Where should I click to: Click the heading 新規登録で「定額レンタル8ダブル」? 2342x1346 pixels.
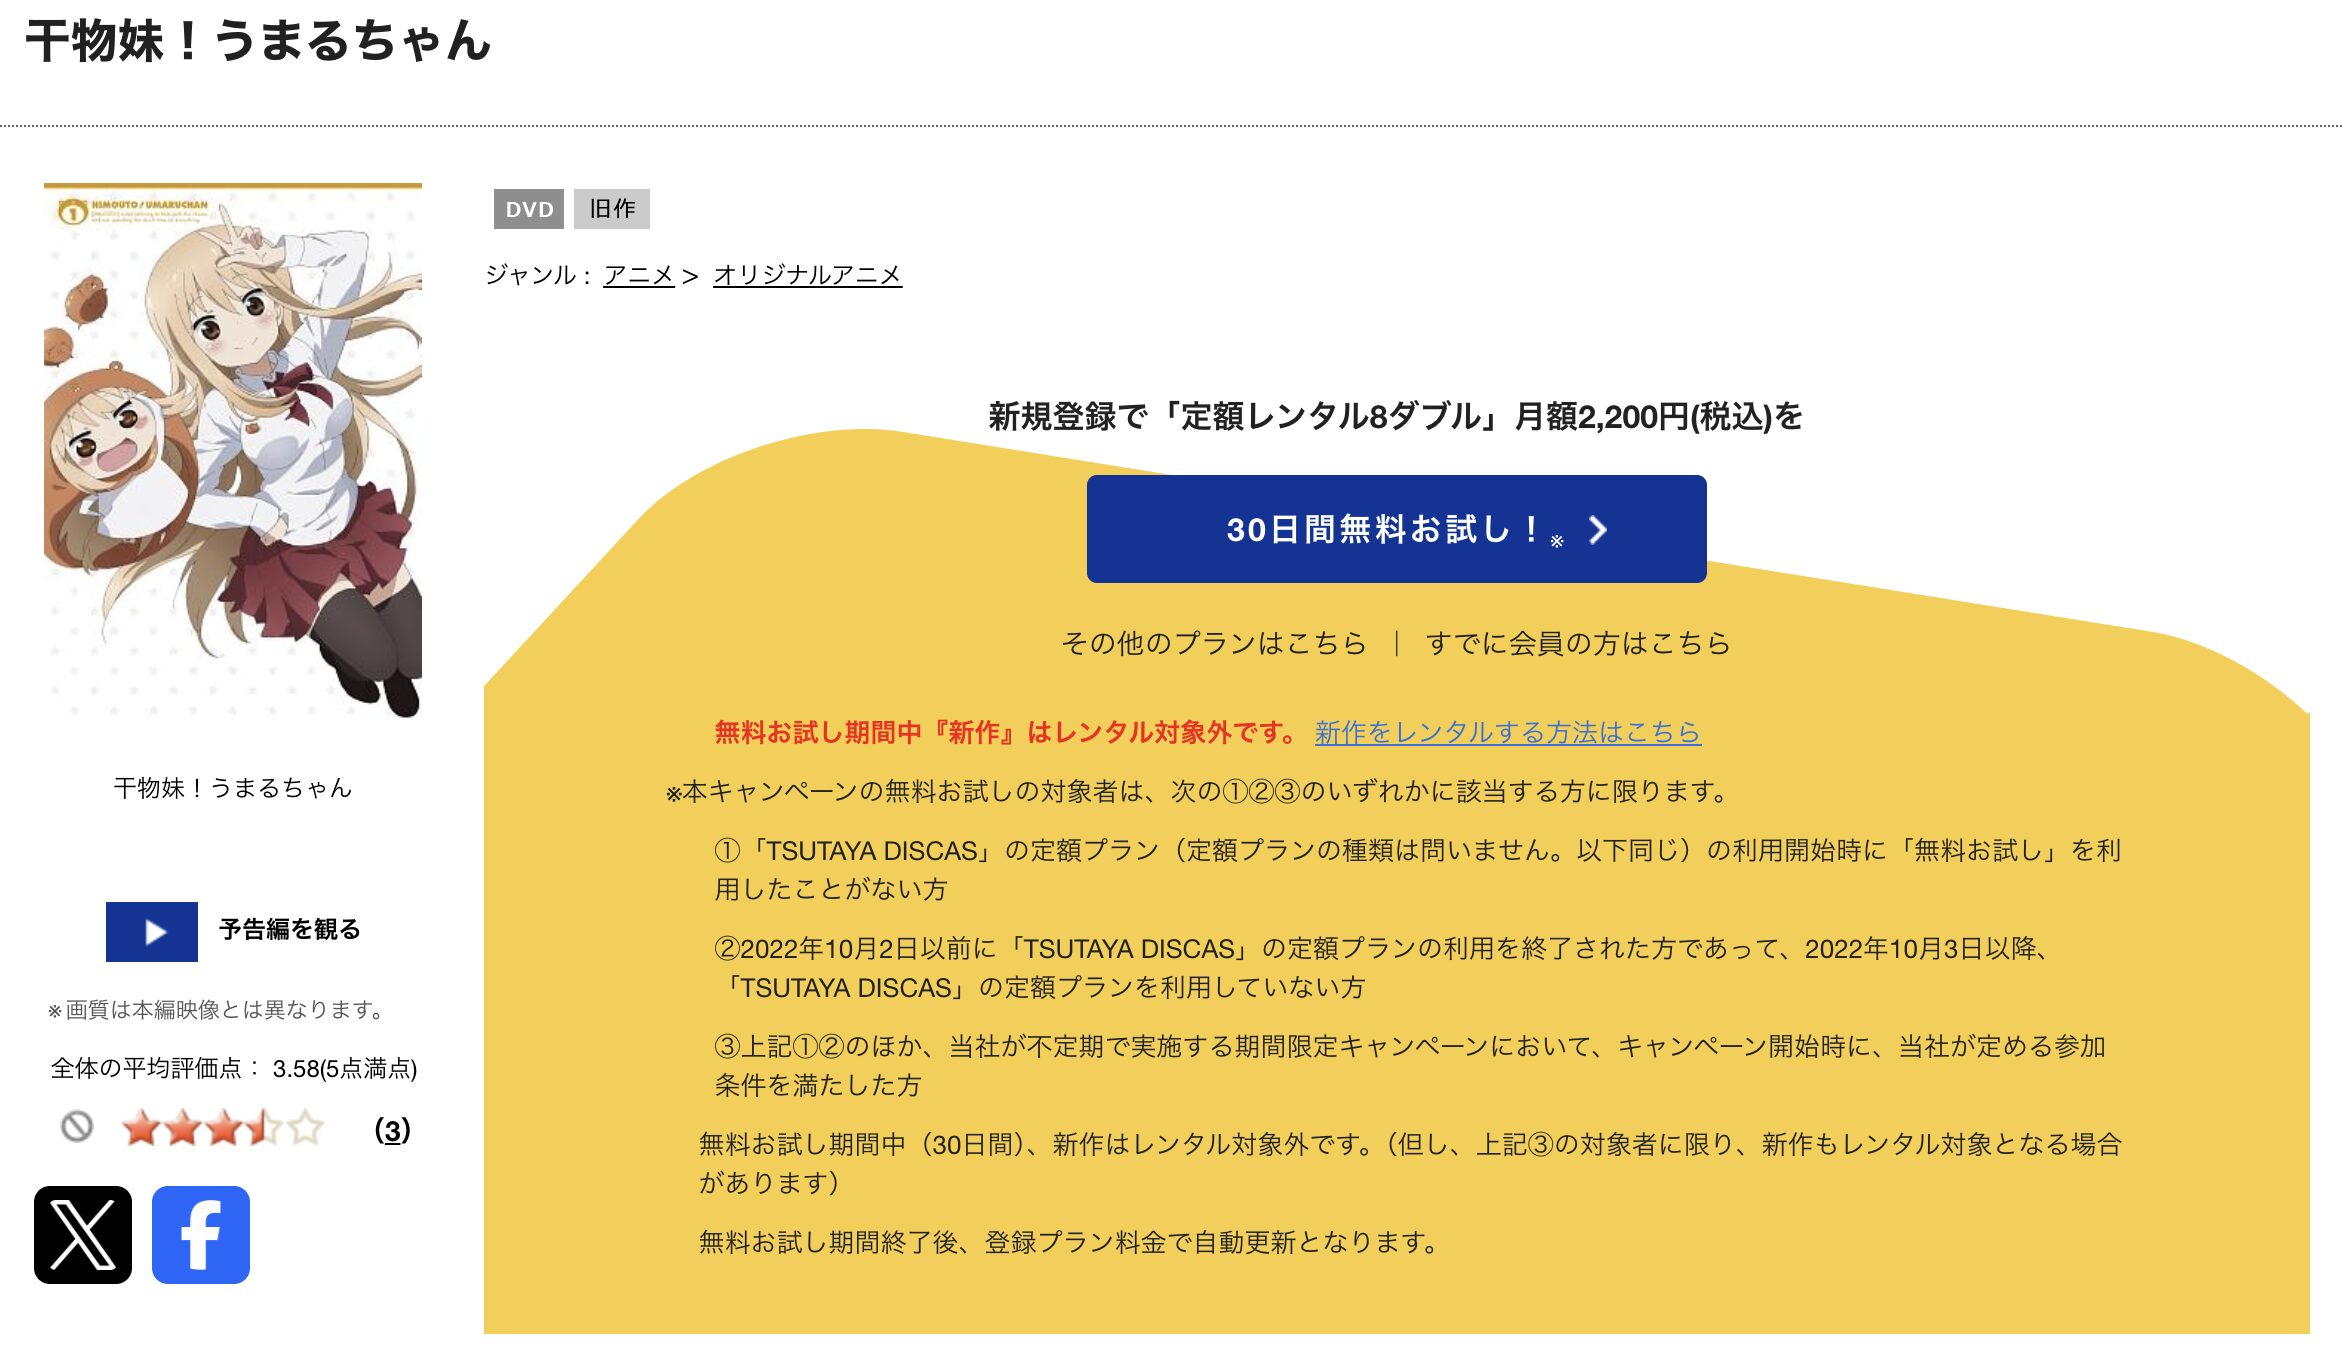point(1395,416)
